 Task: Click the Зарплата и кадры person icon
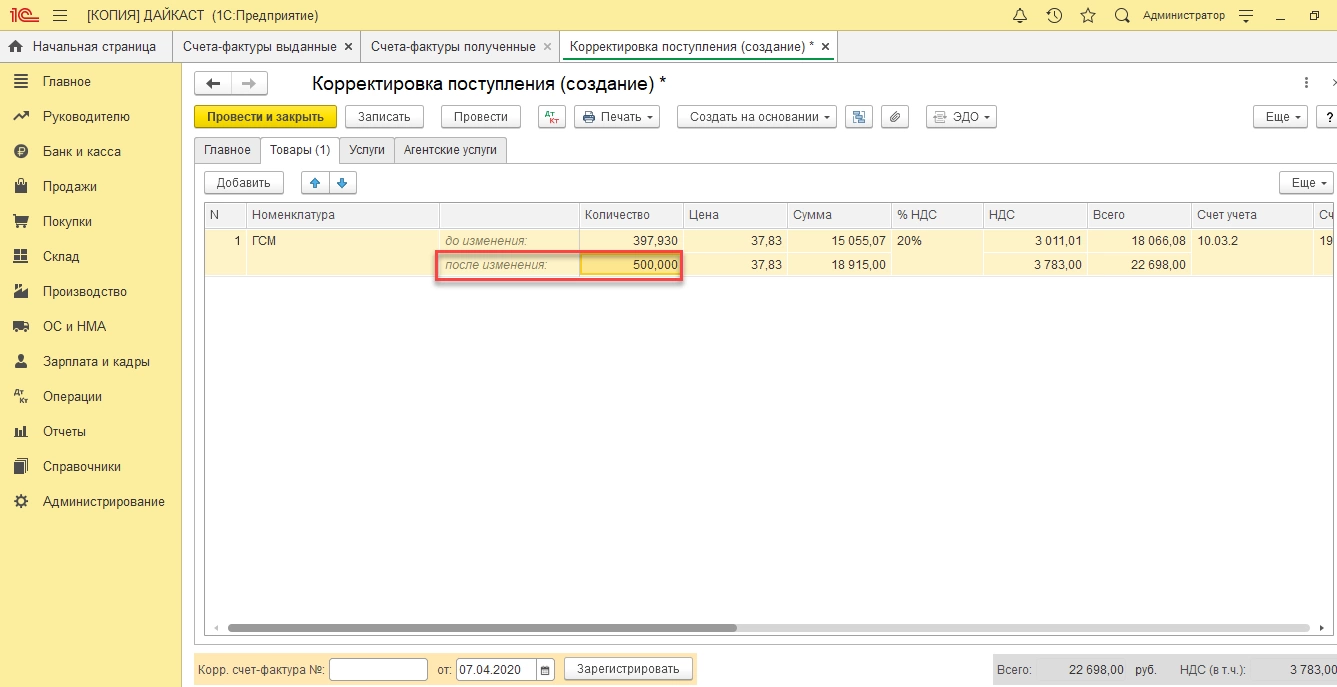tap(21, 362)
